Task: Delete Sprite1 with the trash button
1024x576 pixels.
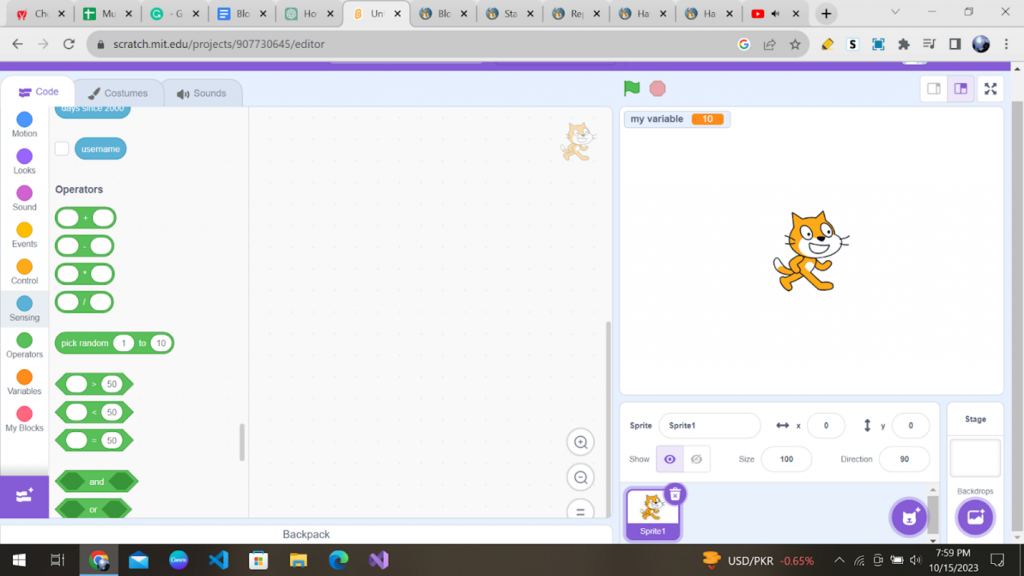Action: (x=675, y=493)
